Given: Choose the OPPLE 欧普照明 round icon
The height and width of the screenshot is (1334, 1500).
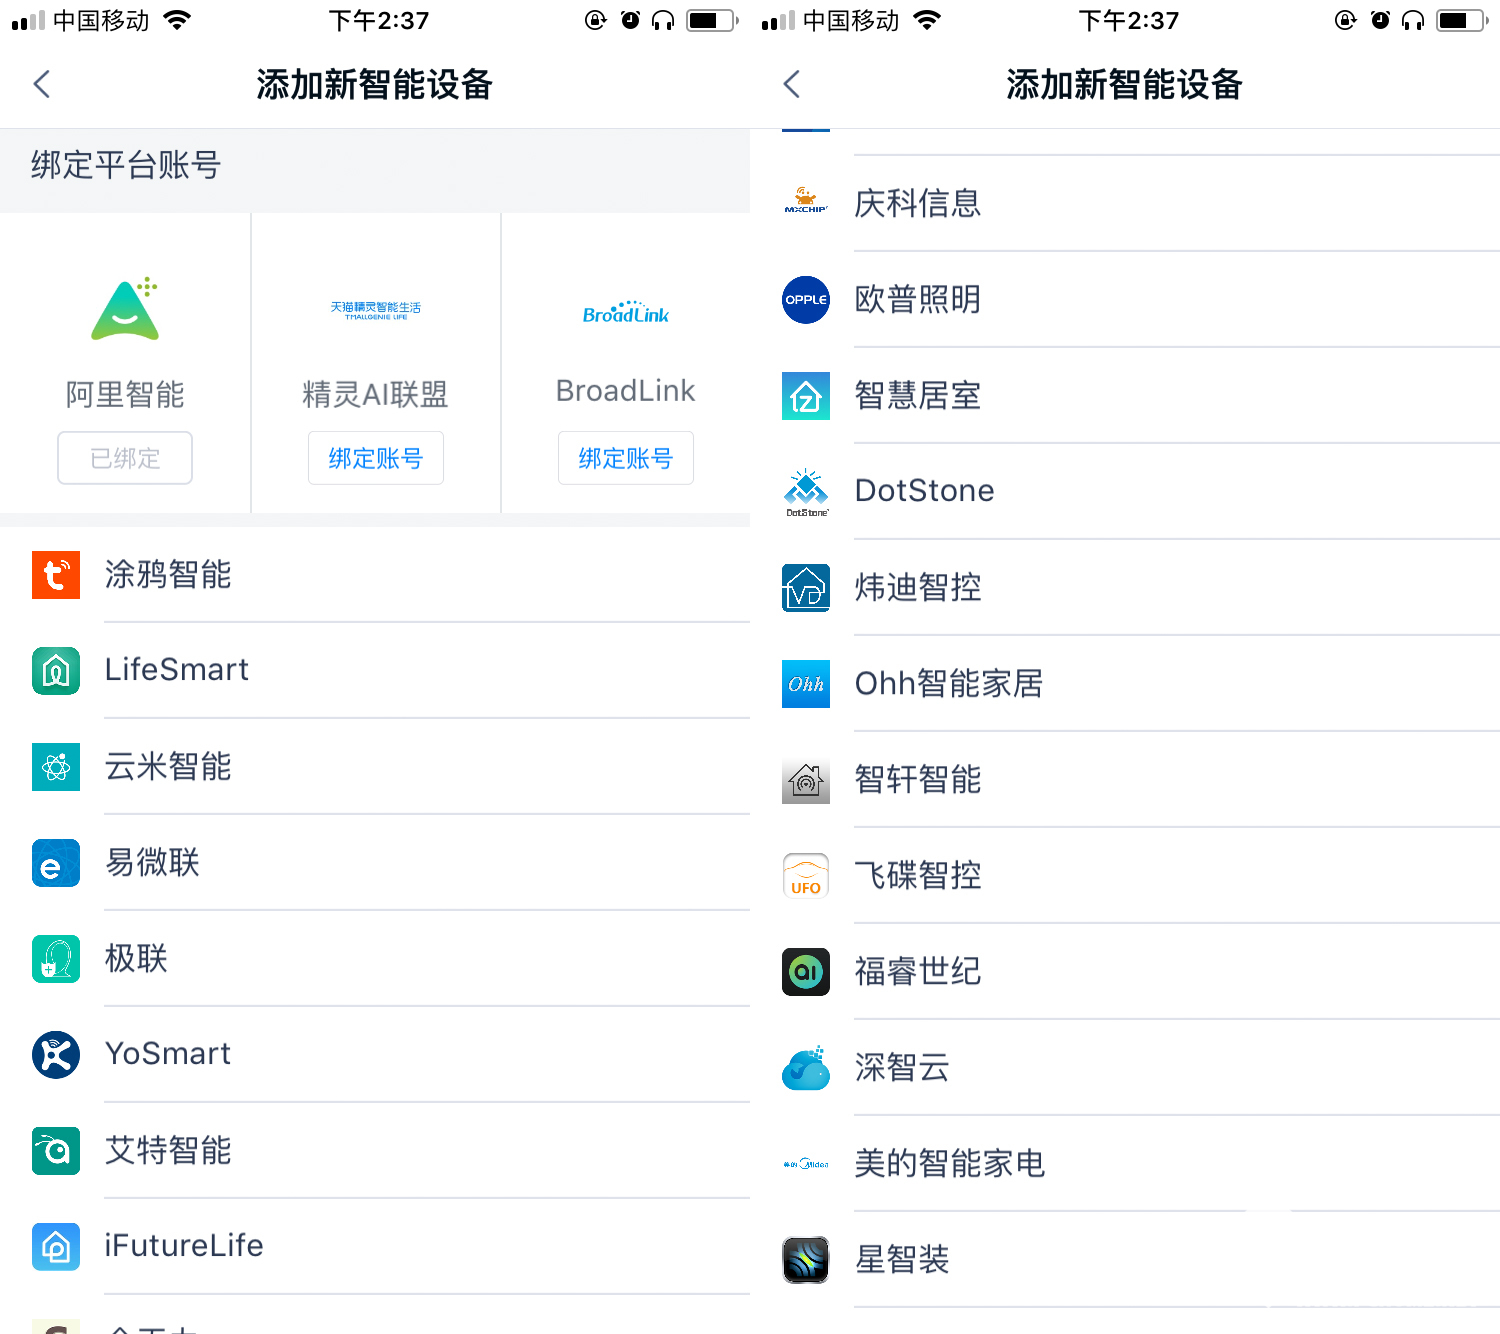Looking at the screenshot, I should coord(806,300).
